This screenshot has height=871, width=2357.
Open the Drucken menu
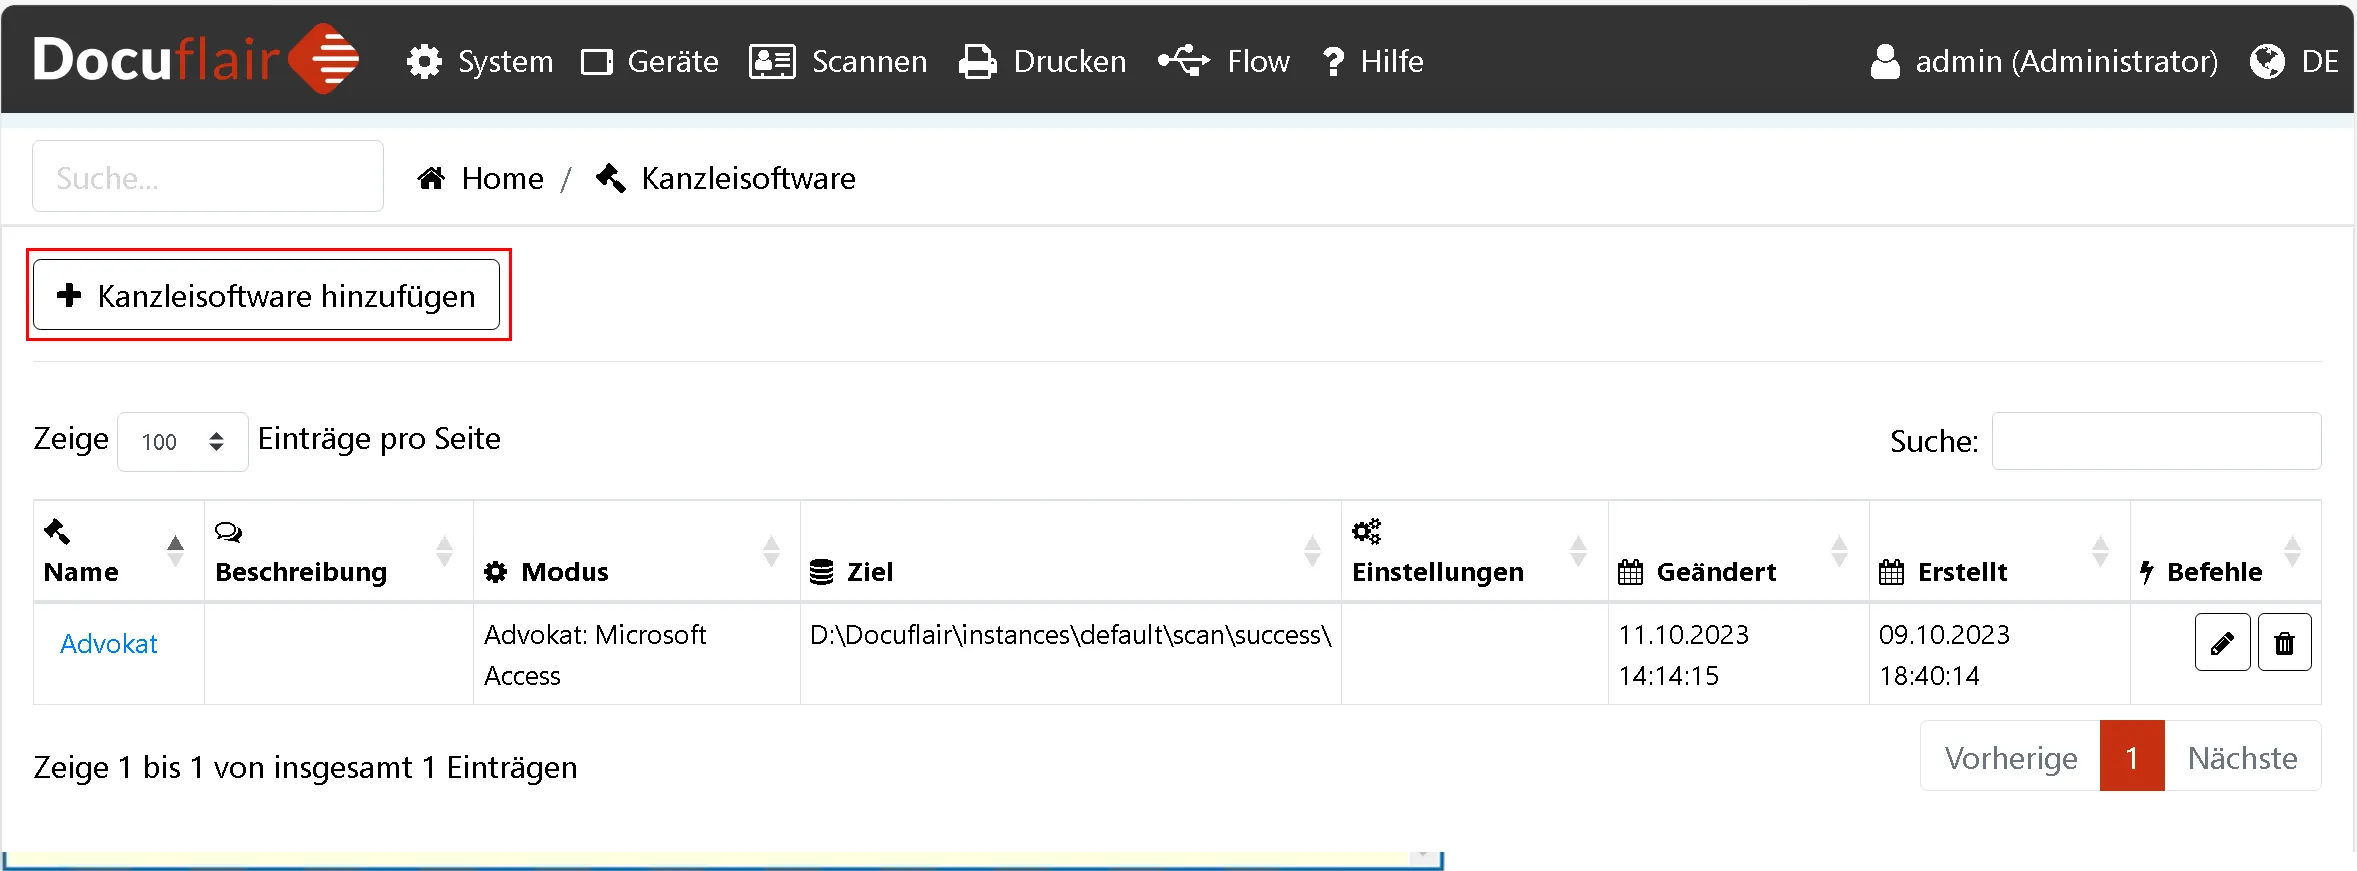[x=1042, y=61]
